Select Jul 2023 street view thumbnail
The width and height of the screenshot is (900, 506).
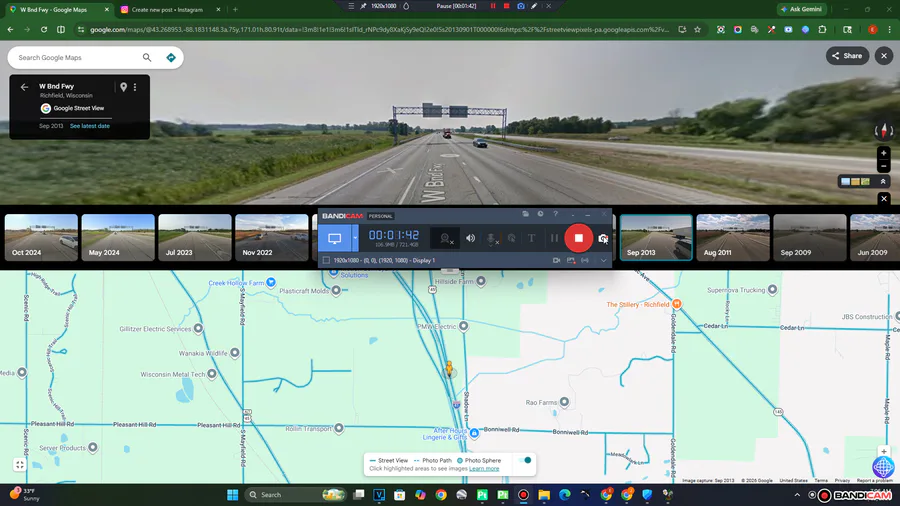coord(195,238)
